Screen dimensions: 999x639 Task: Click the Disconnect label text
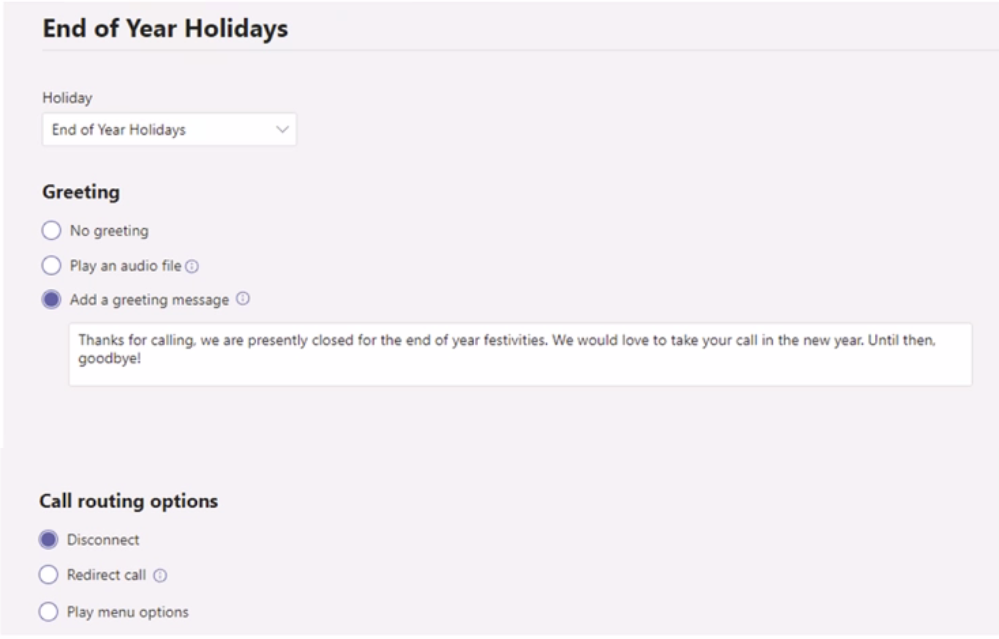103,540
